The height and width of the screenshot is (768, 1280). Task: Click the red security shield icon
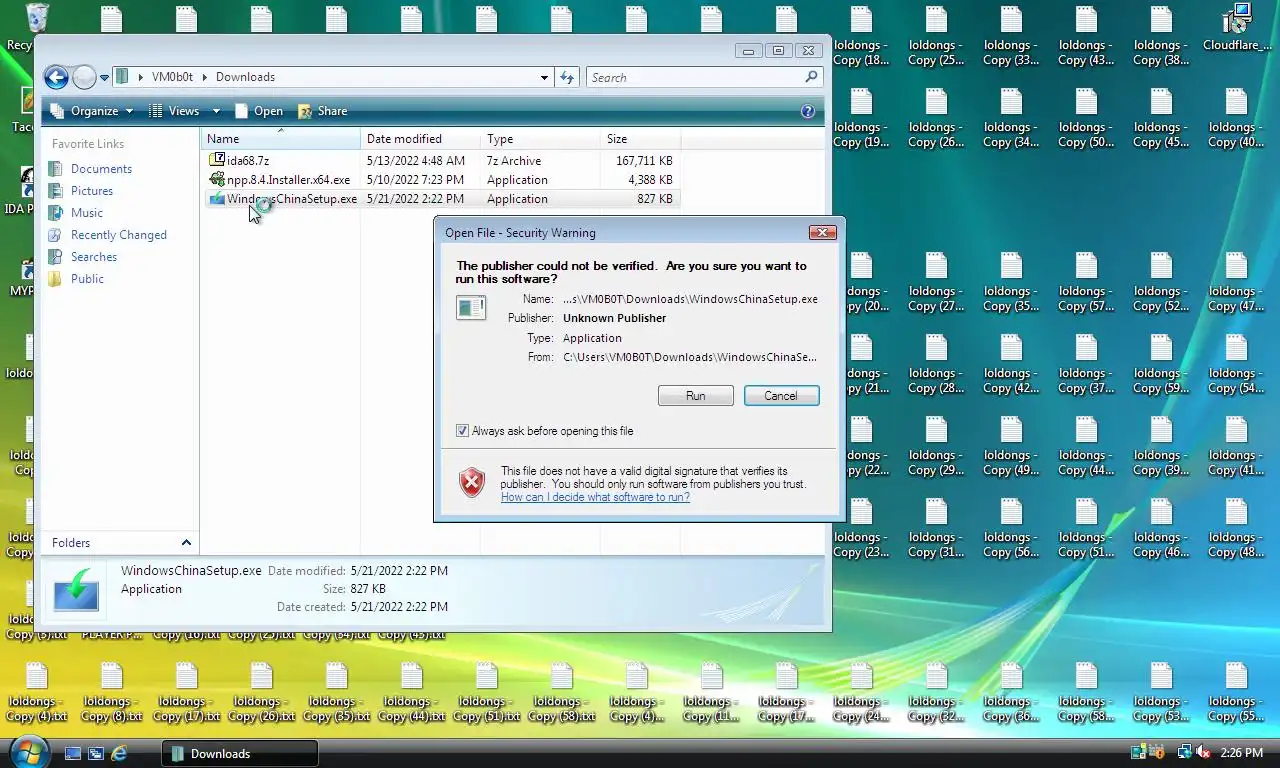472,483
